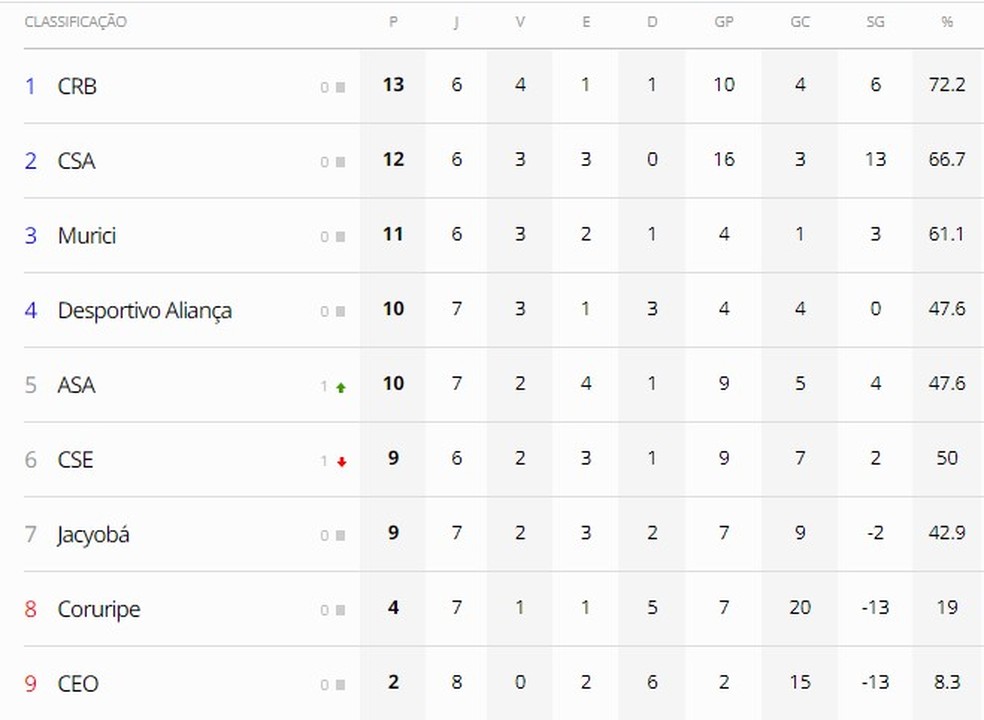Click the P points column header
This screenshot has width=984, height=720.
393,22
